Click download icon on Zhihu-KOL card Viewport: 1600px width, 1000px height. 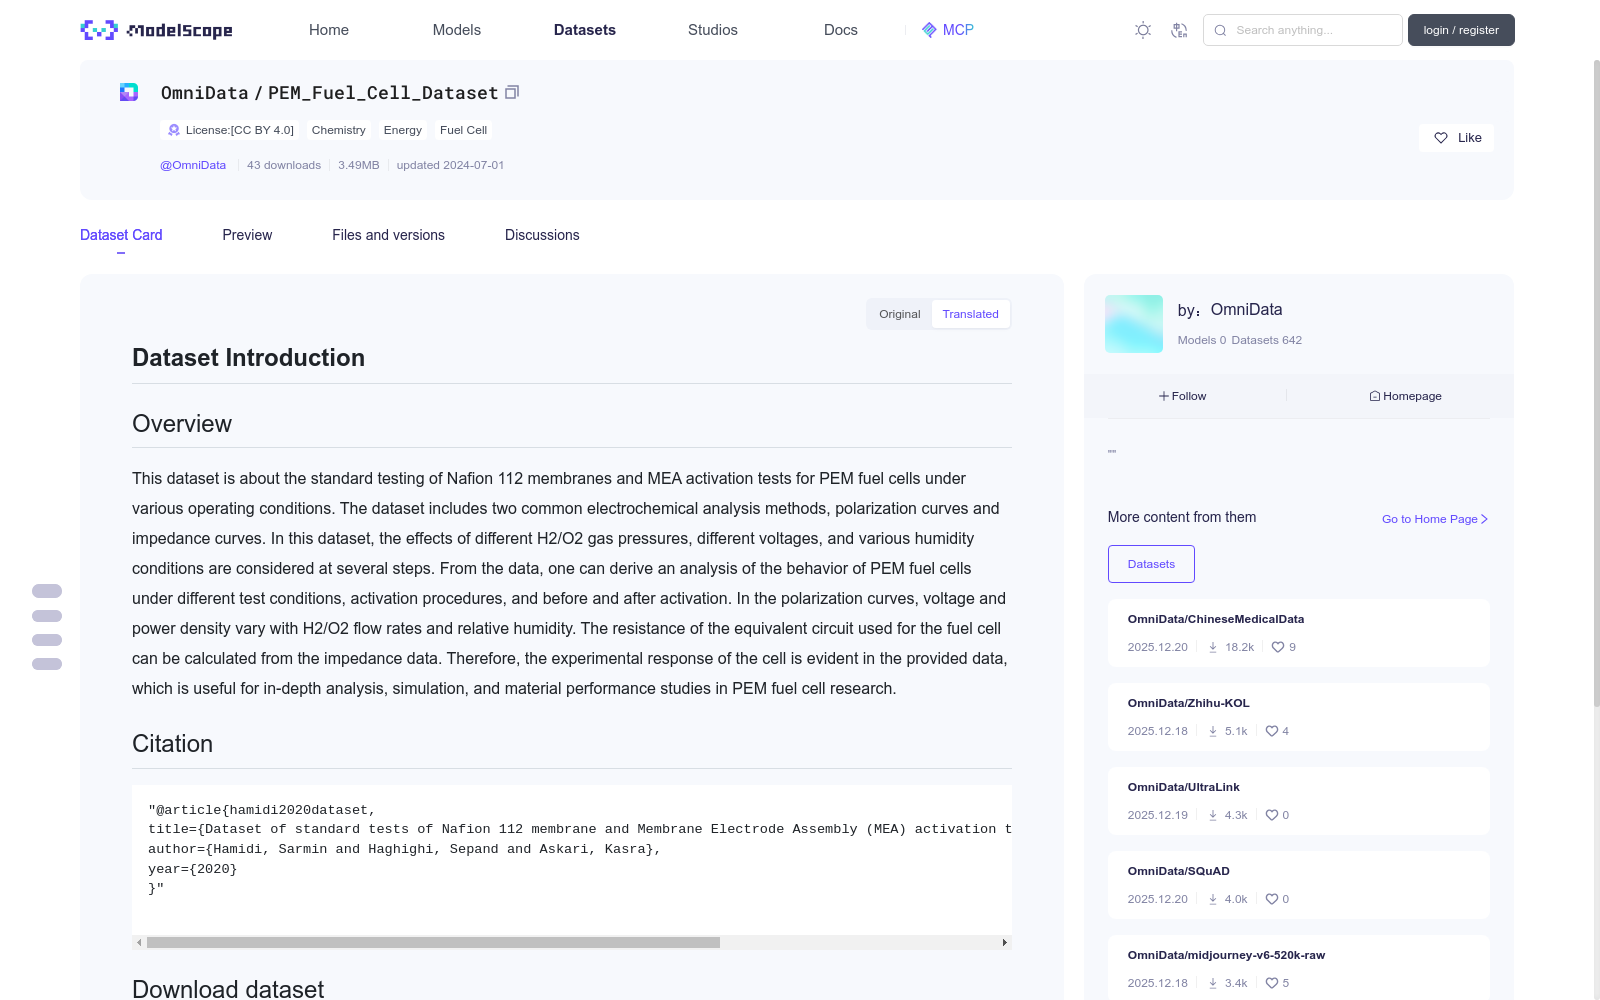click(1213, 731)
